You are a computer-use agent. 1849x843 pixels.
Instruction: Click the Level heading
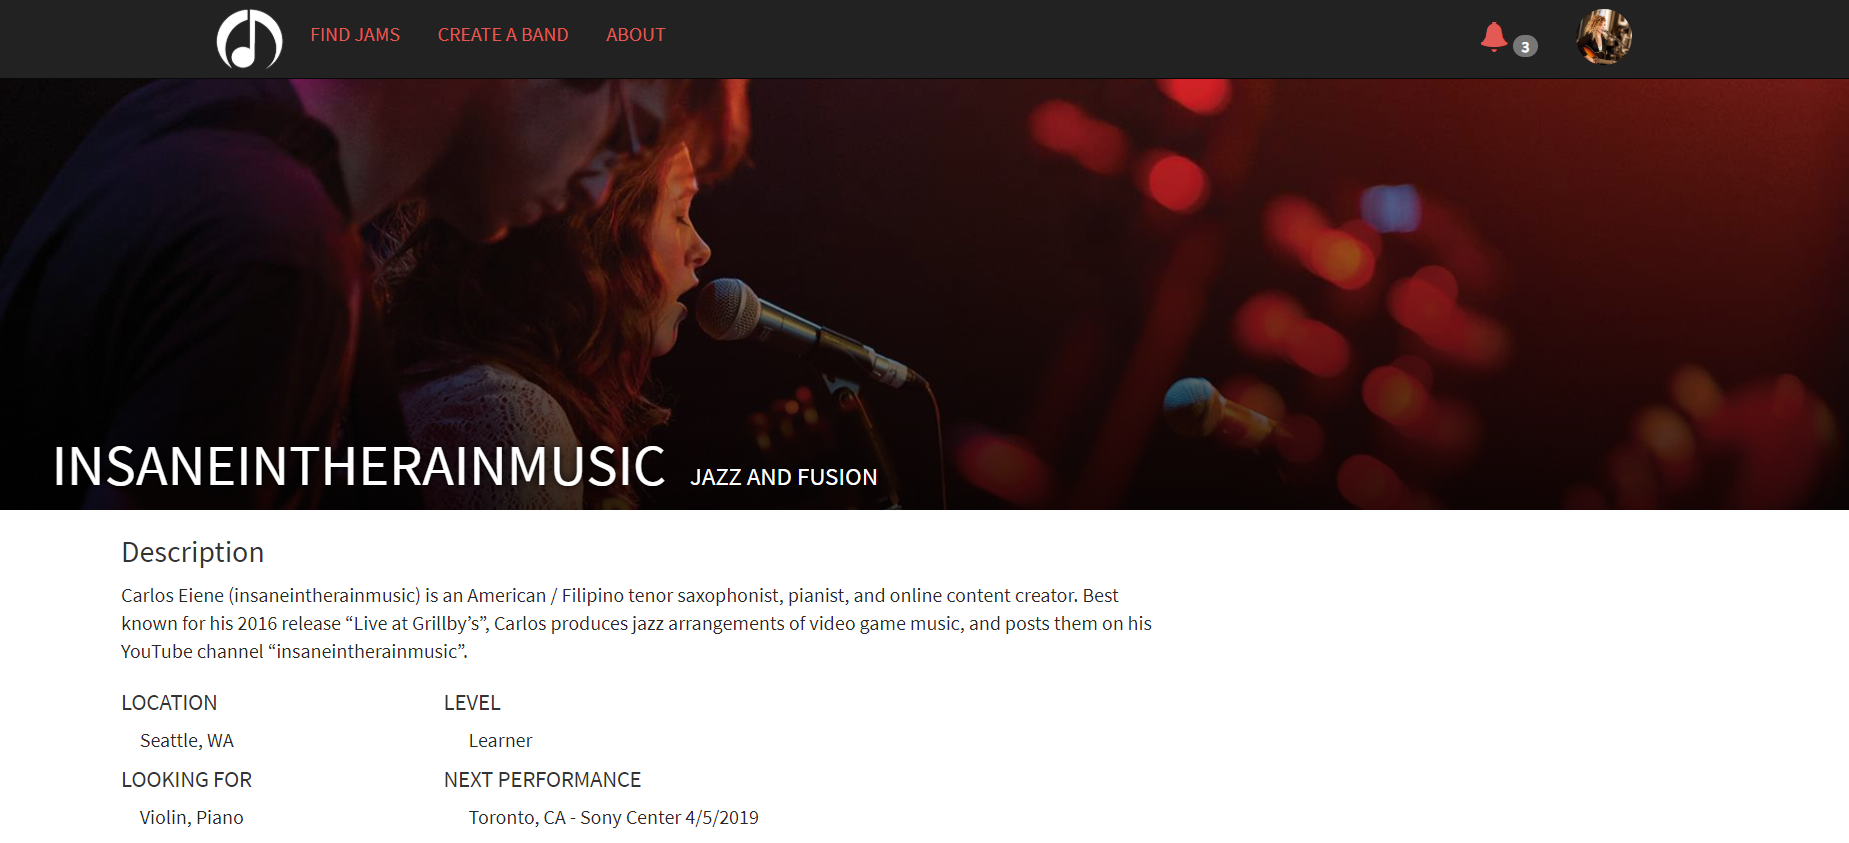tap(472, 703)
